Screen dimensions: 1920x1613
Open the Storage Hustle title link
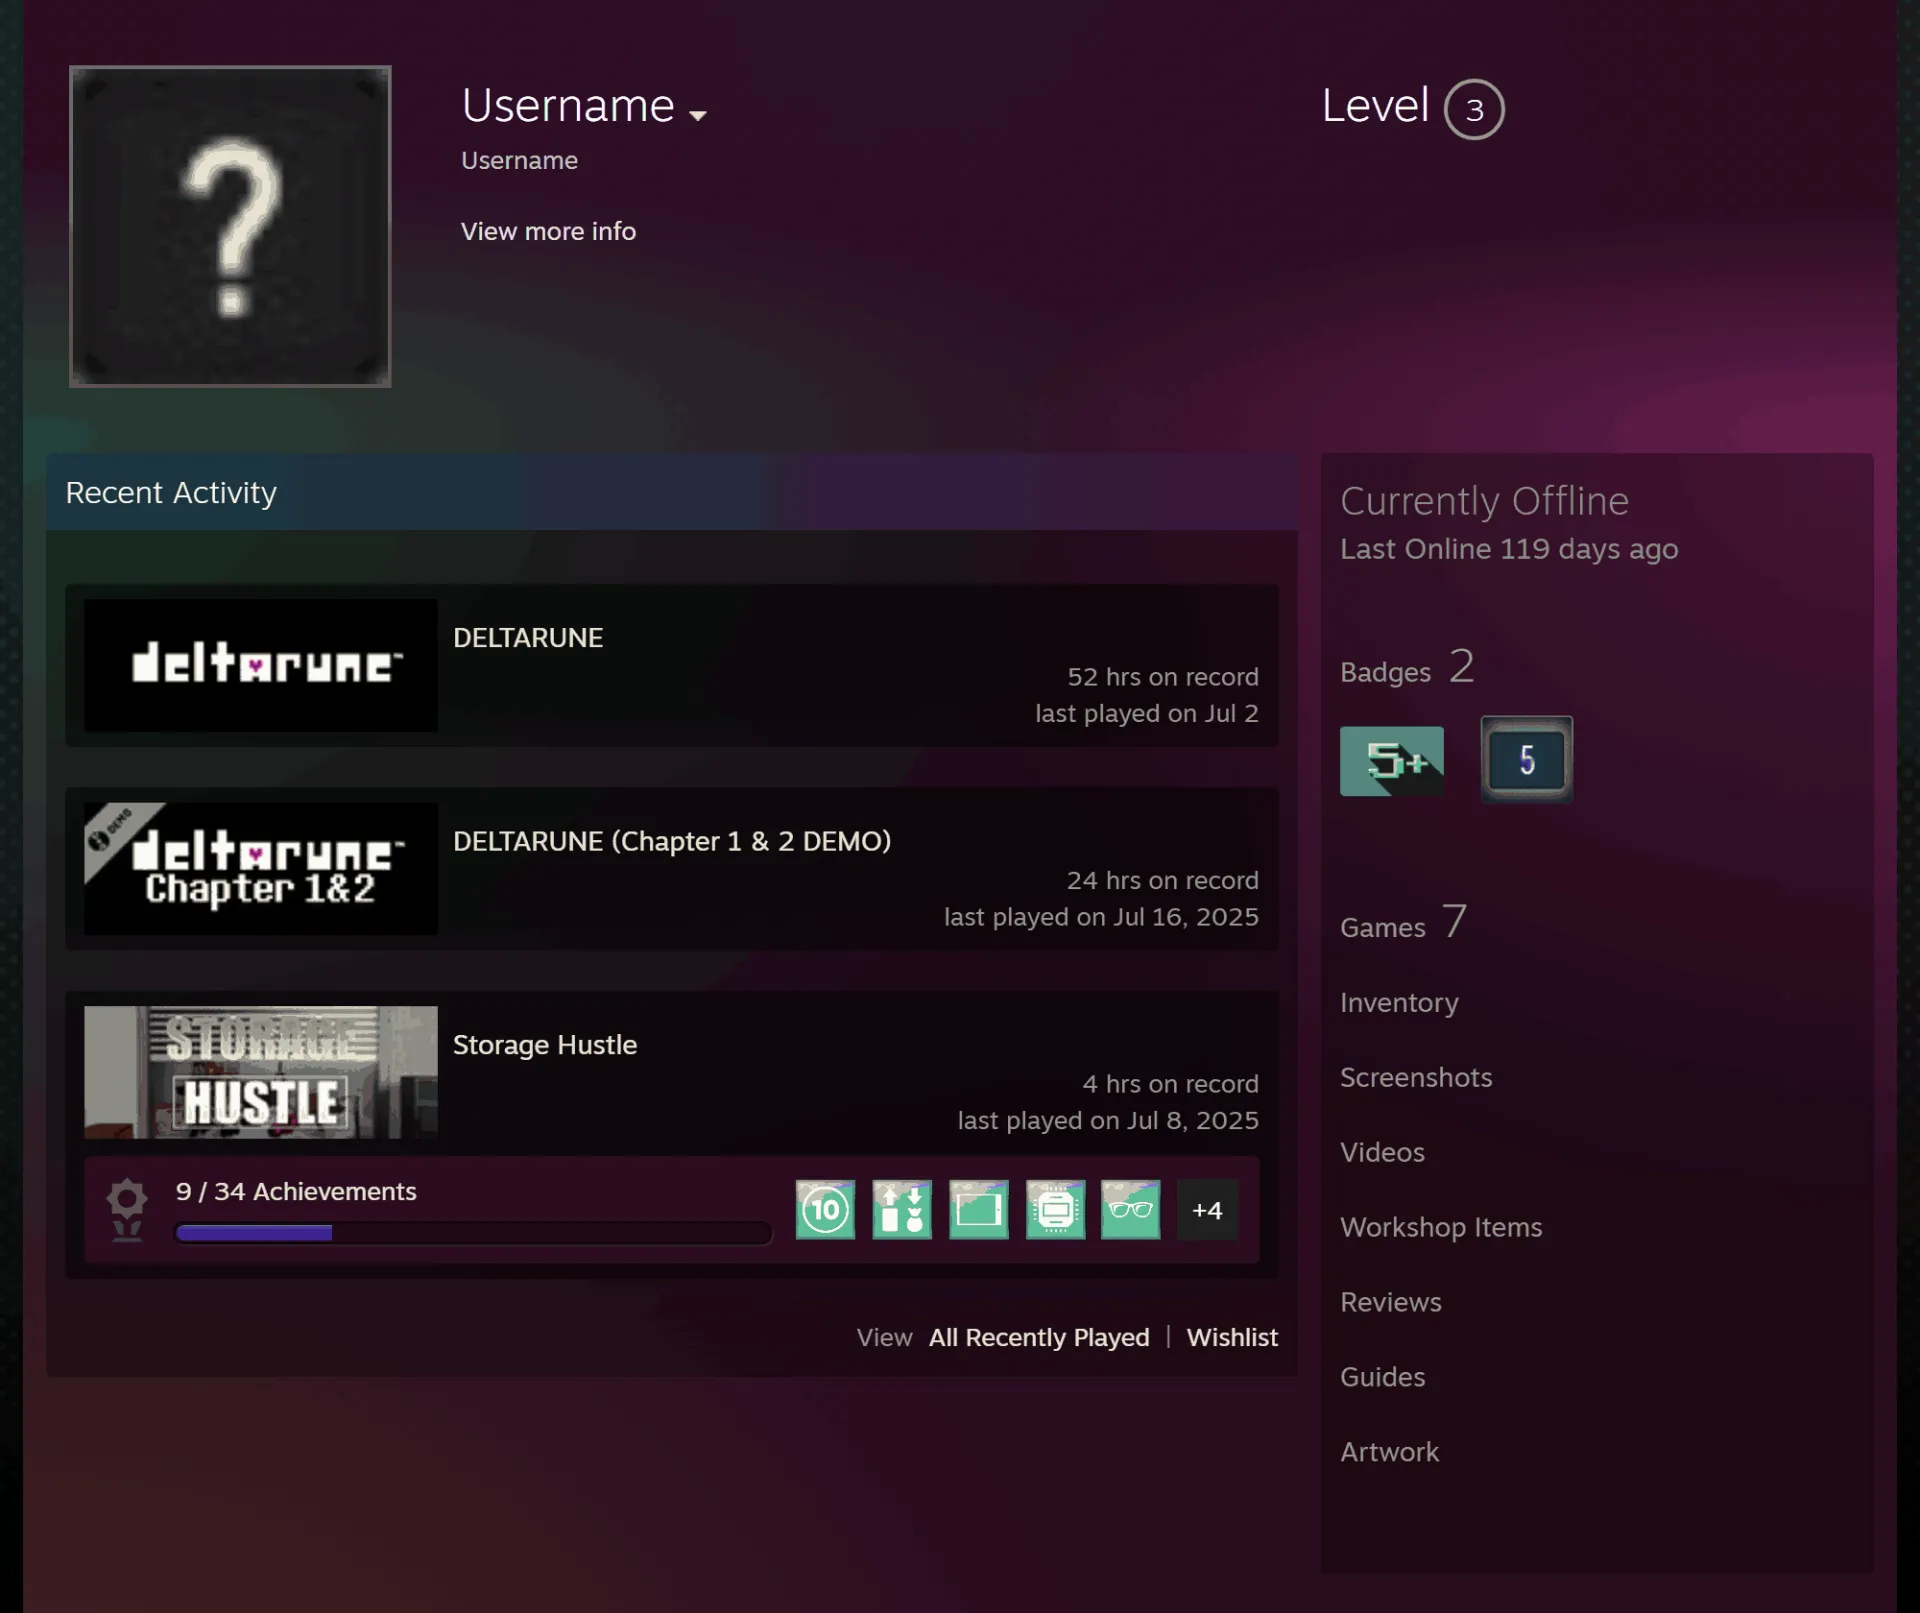pyautogui.click(x=545, y=1045)
